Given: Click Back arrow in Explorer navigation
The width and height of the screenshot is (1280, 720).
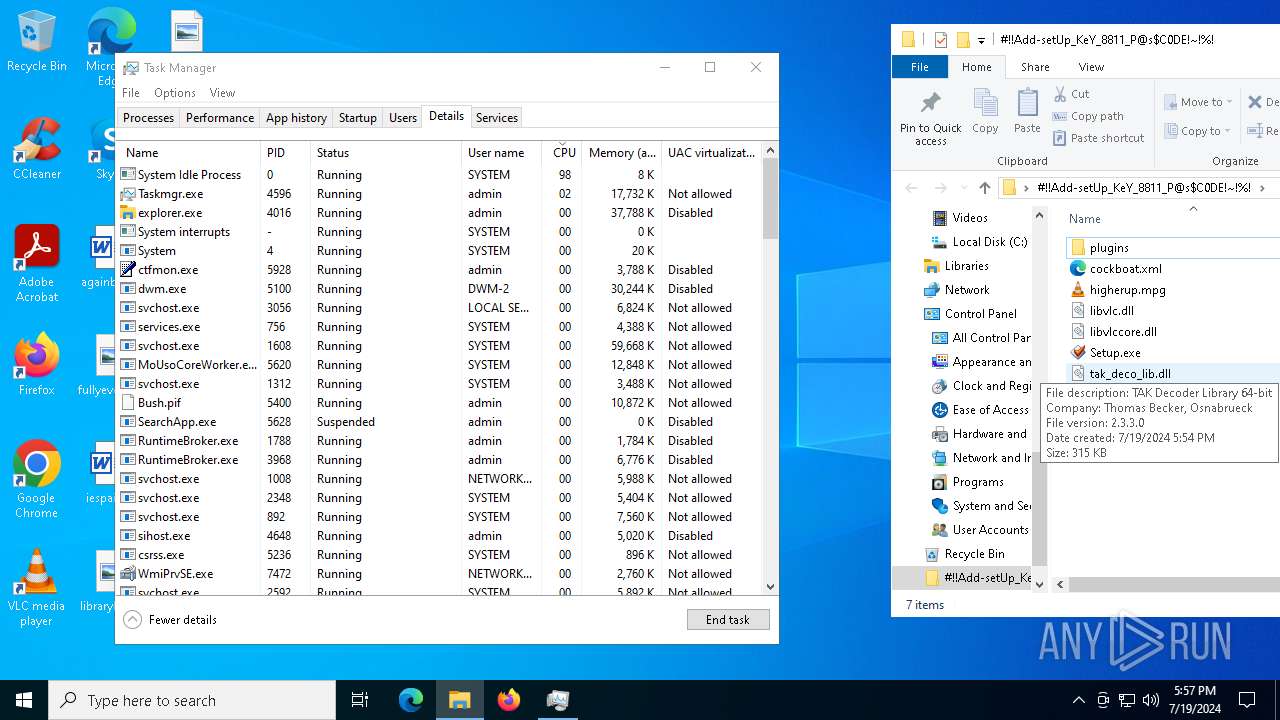Looking at the screenshot, I should coord(911,188).
